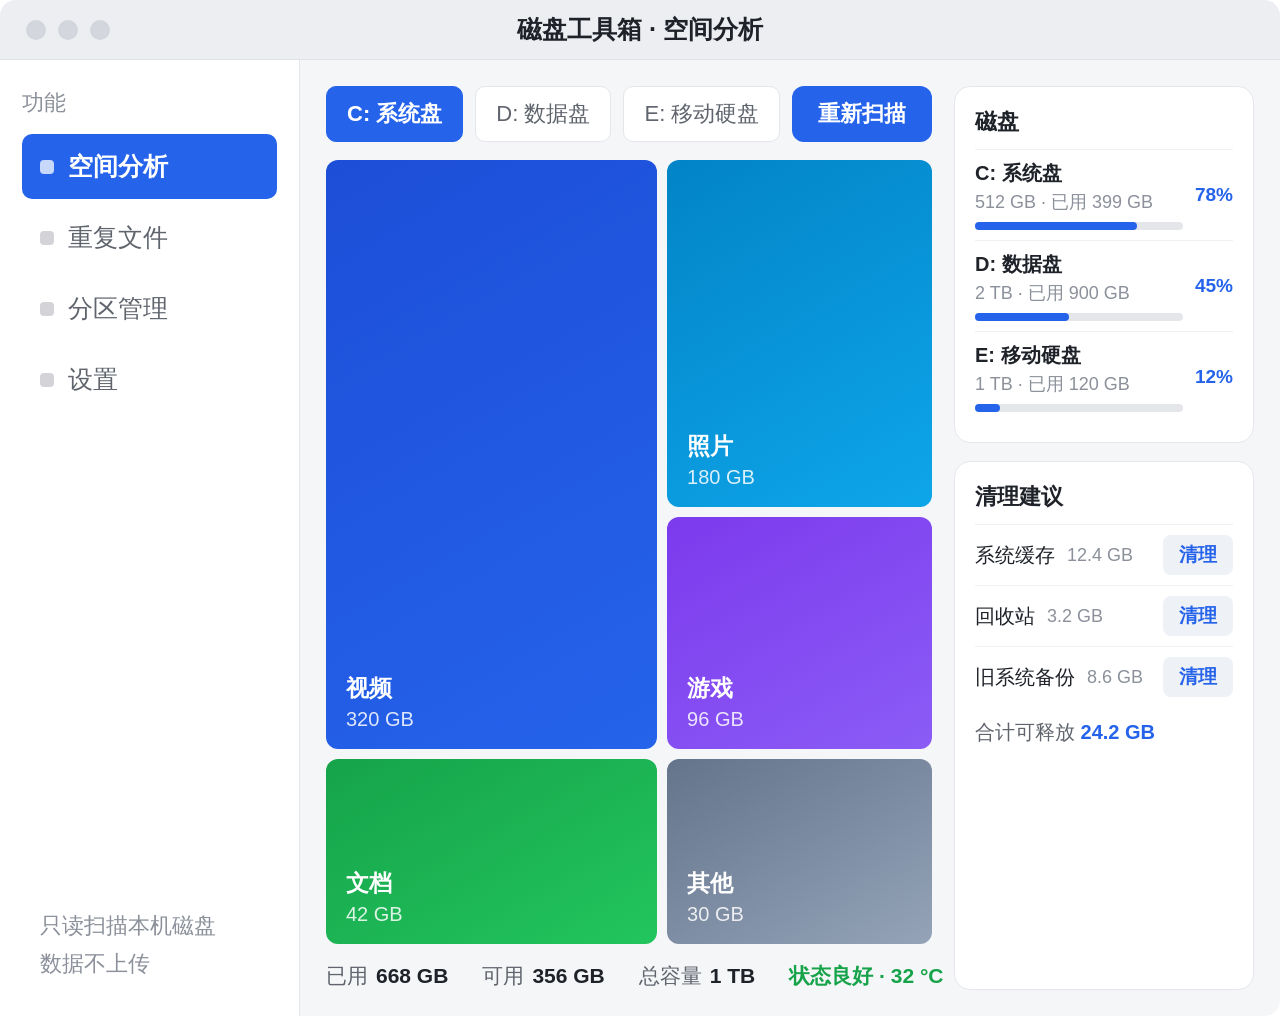
Task: Select the 照片 180 GB treemap block
Action: [x=799, y=333]
